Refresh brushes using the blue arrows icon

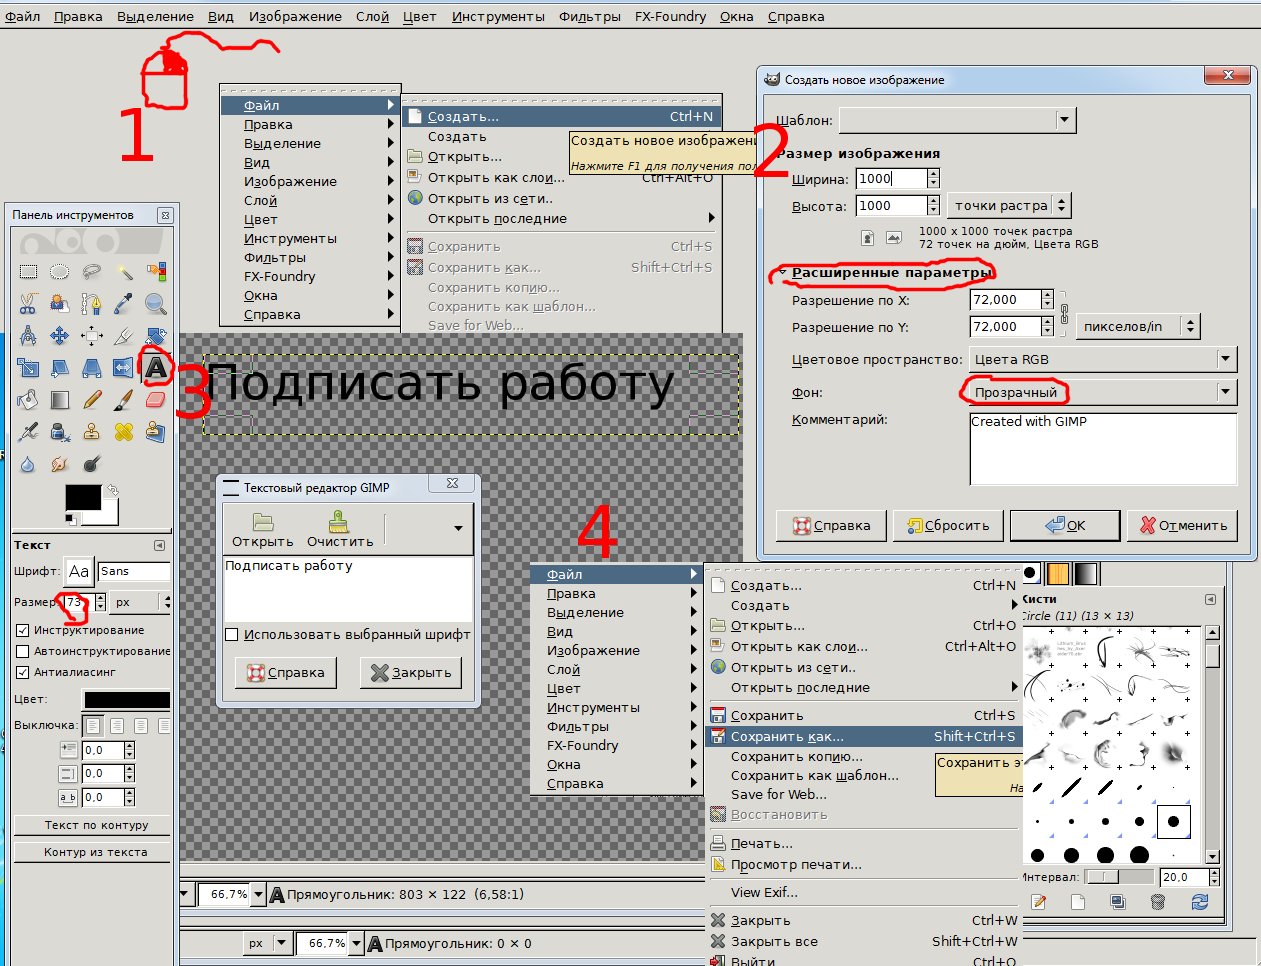click(x=1200, y=902)
